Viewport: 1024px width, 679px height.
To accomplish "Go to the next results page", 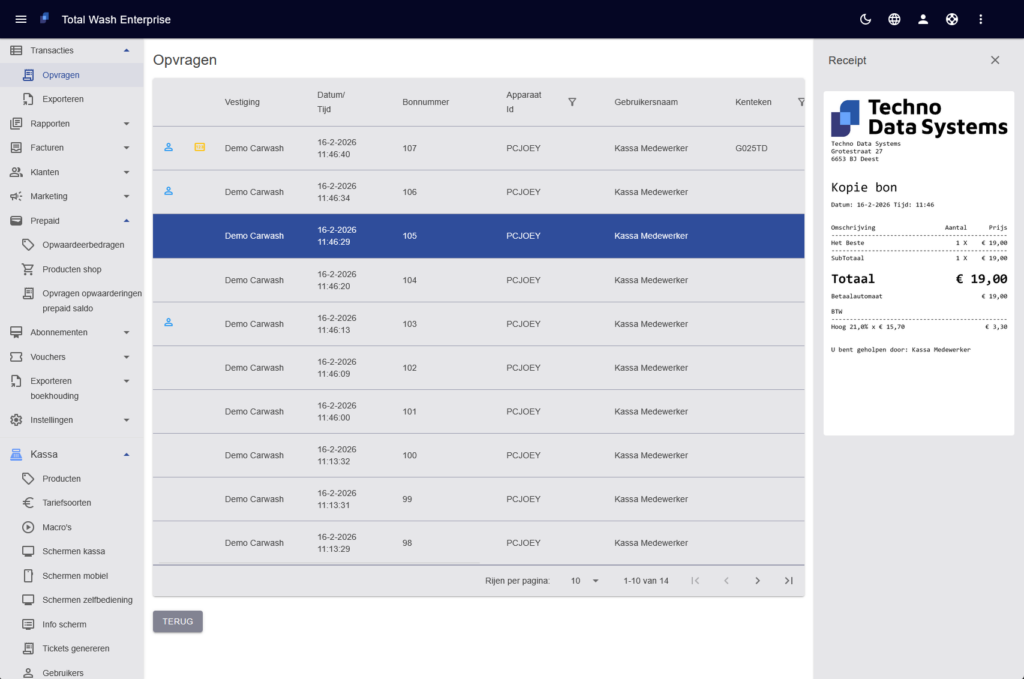I will pyautogui.click(x=757, y=581).
